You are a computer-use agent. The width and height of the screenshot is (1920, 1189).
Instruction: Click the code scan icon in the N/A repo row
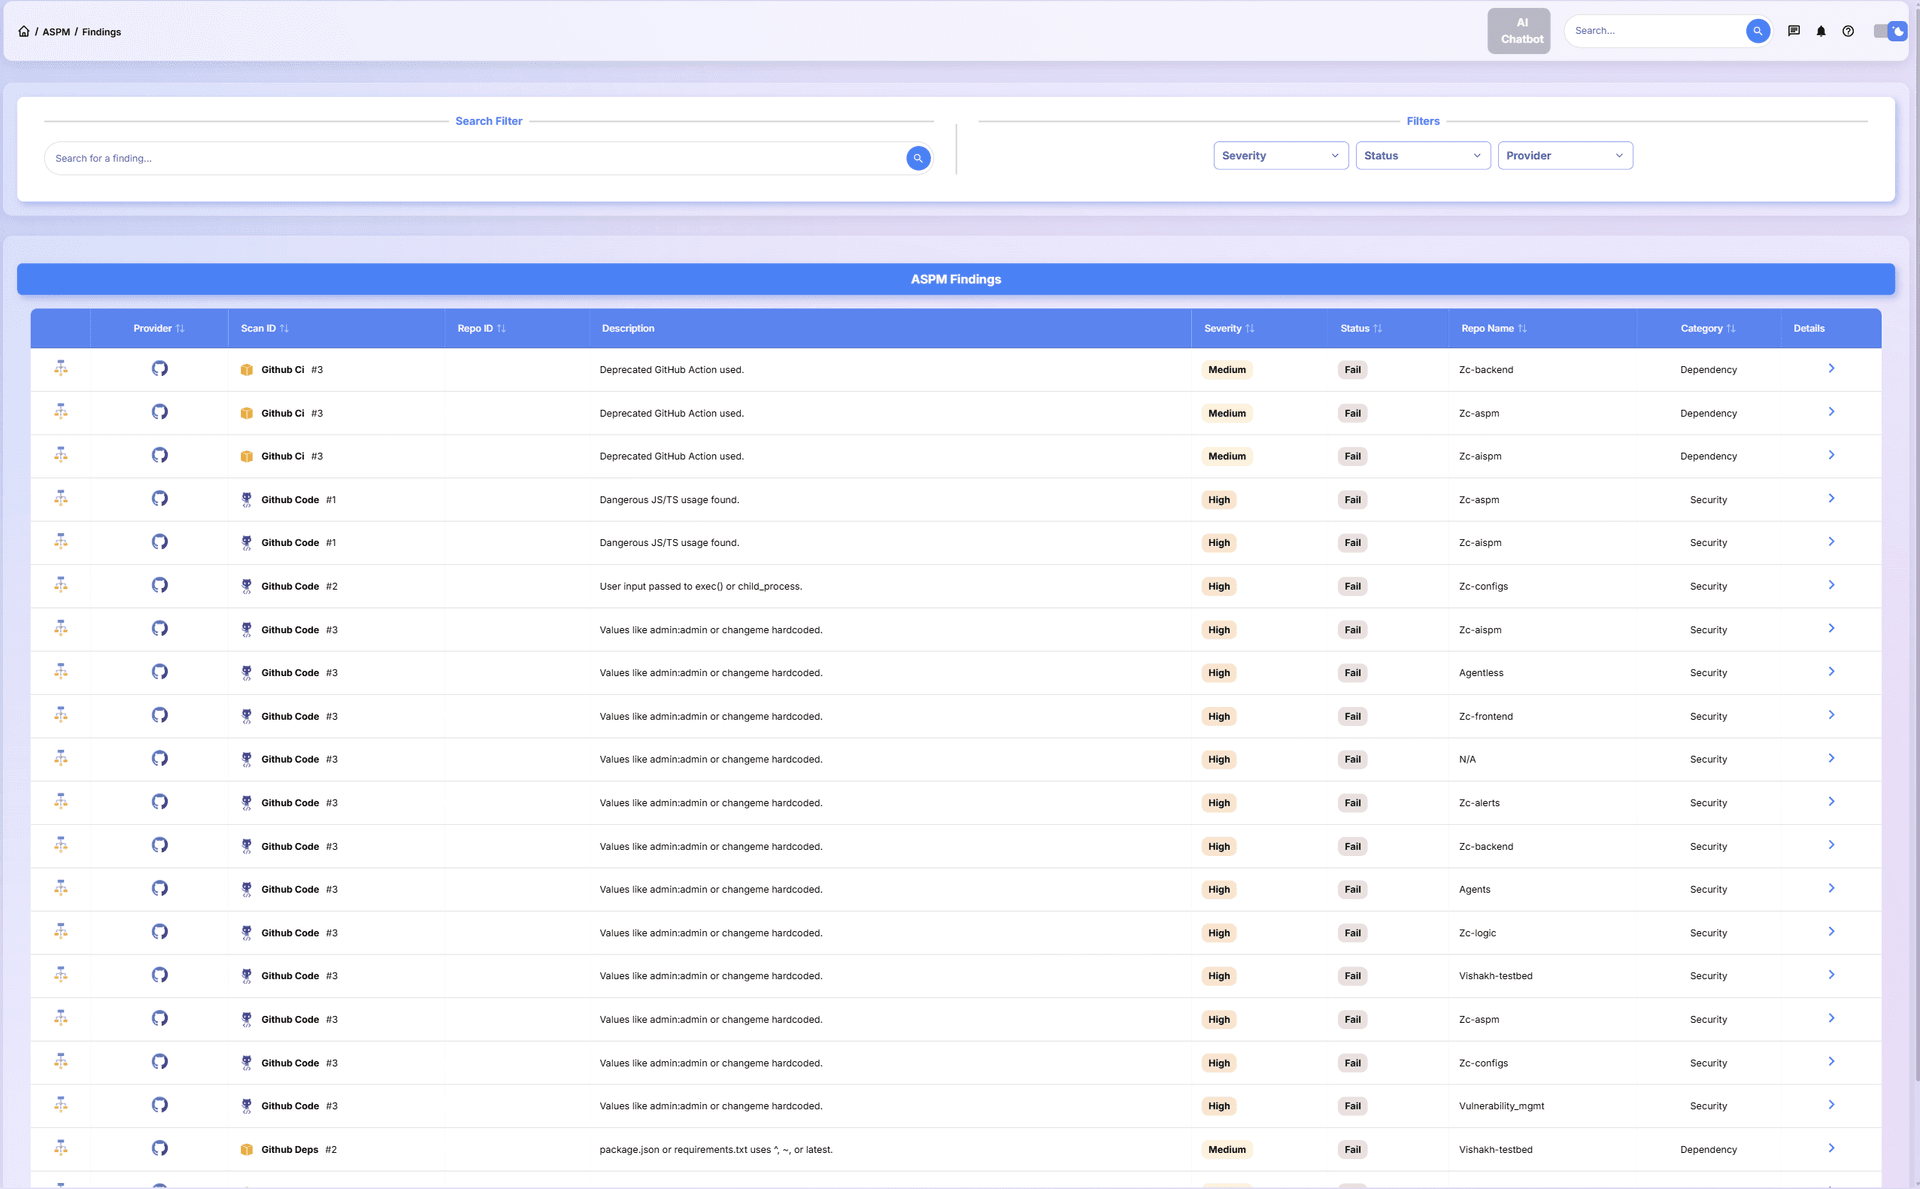pyautogui.click(x=247, y=760)
